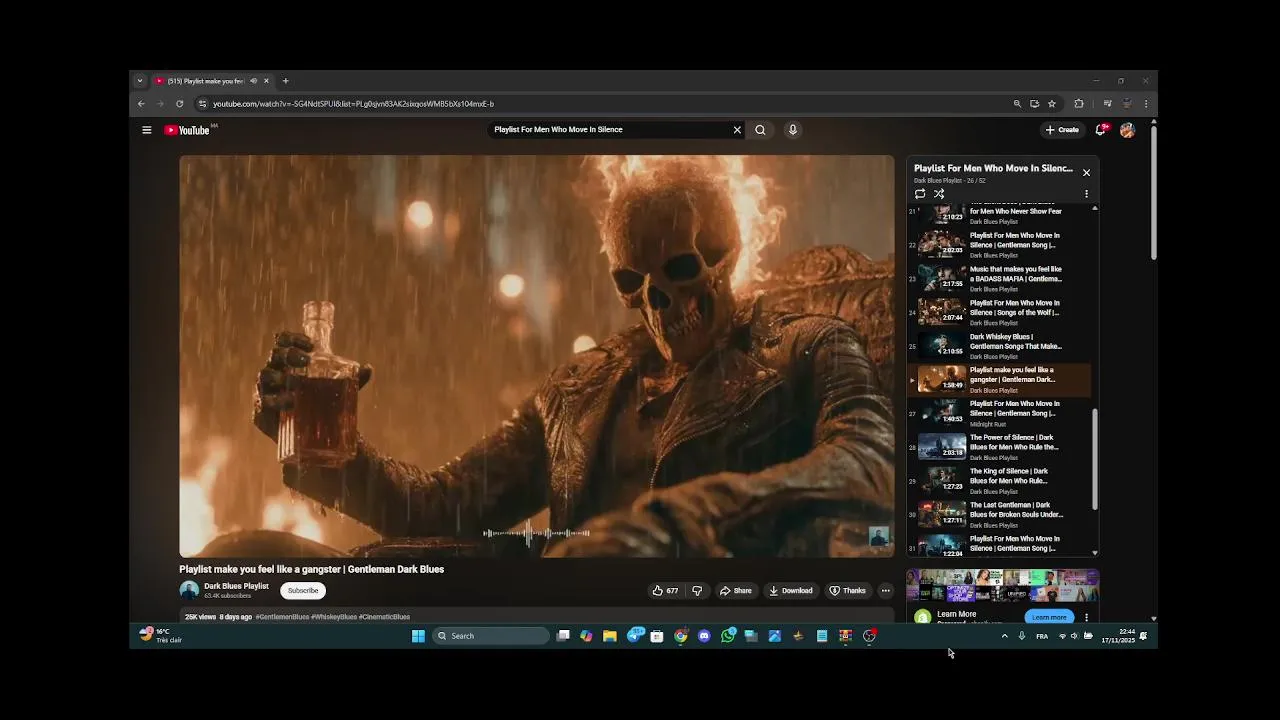Open taskbar clock showing 22:44
This screenshot has height=720, width=1280.
[1118, 636]
